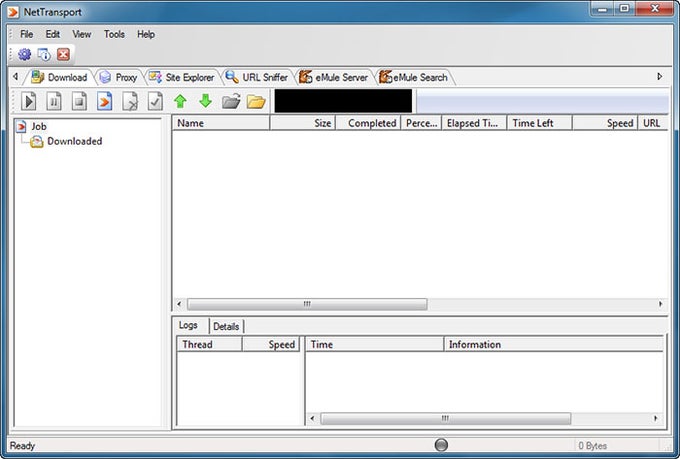Switch to the Logs tab

(188, 325)
